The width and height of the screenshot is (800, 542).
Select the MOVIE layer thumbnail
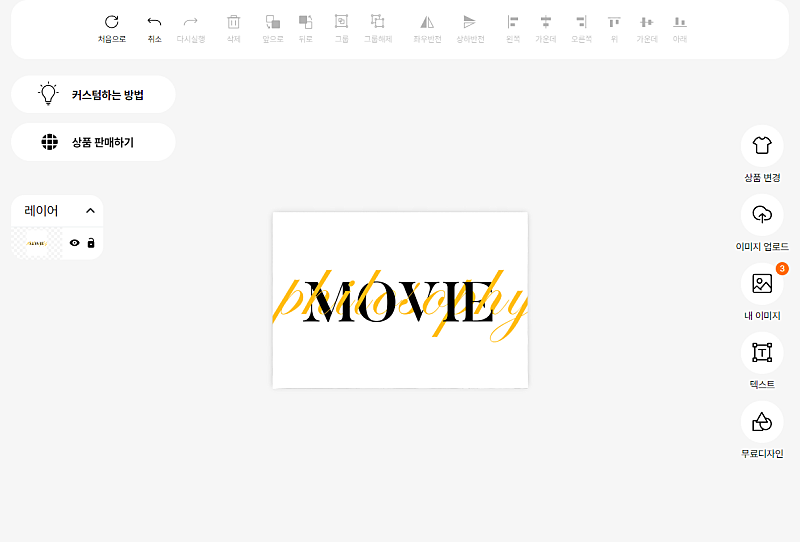click(x=37, y=243)
